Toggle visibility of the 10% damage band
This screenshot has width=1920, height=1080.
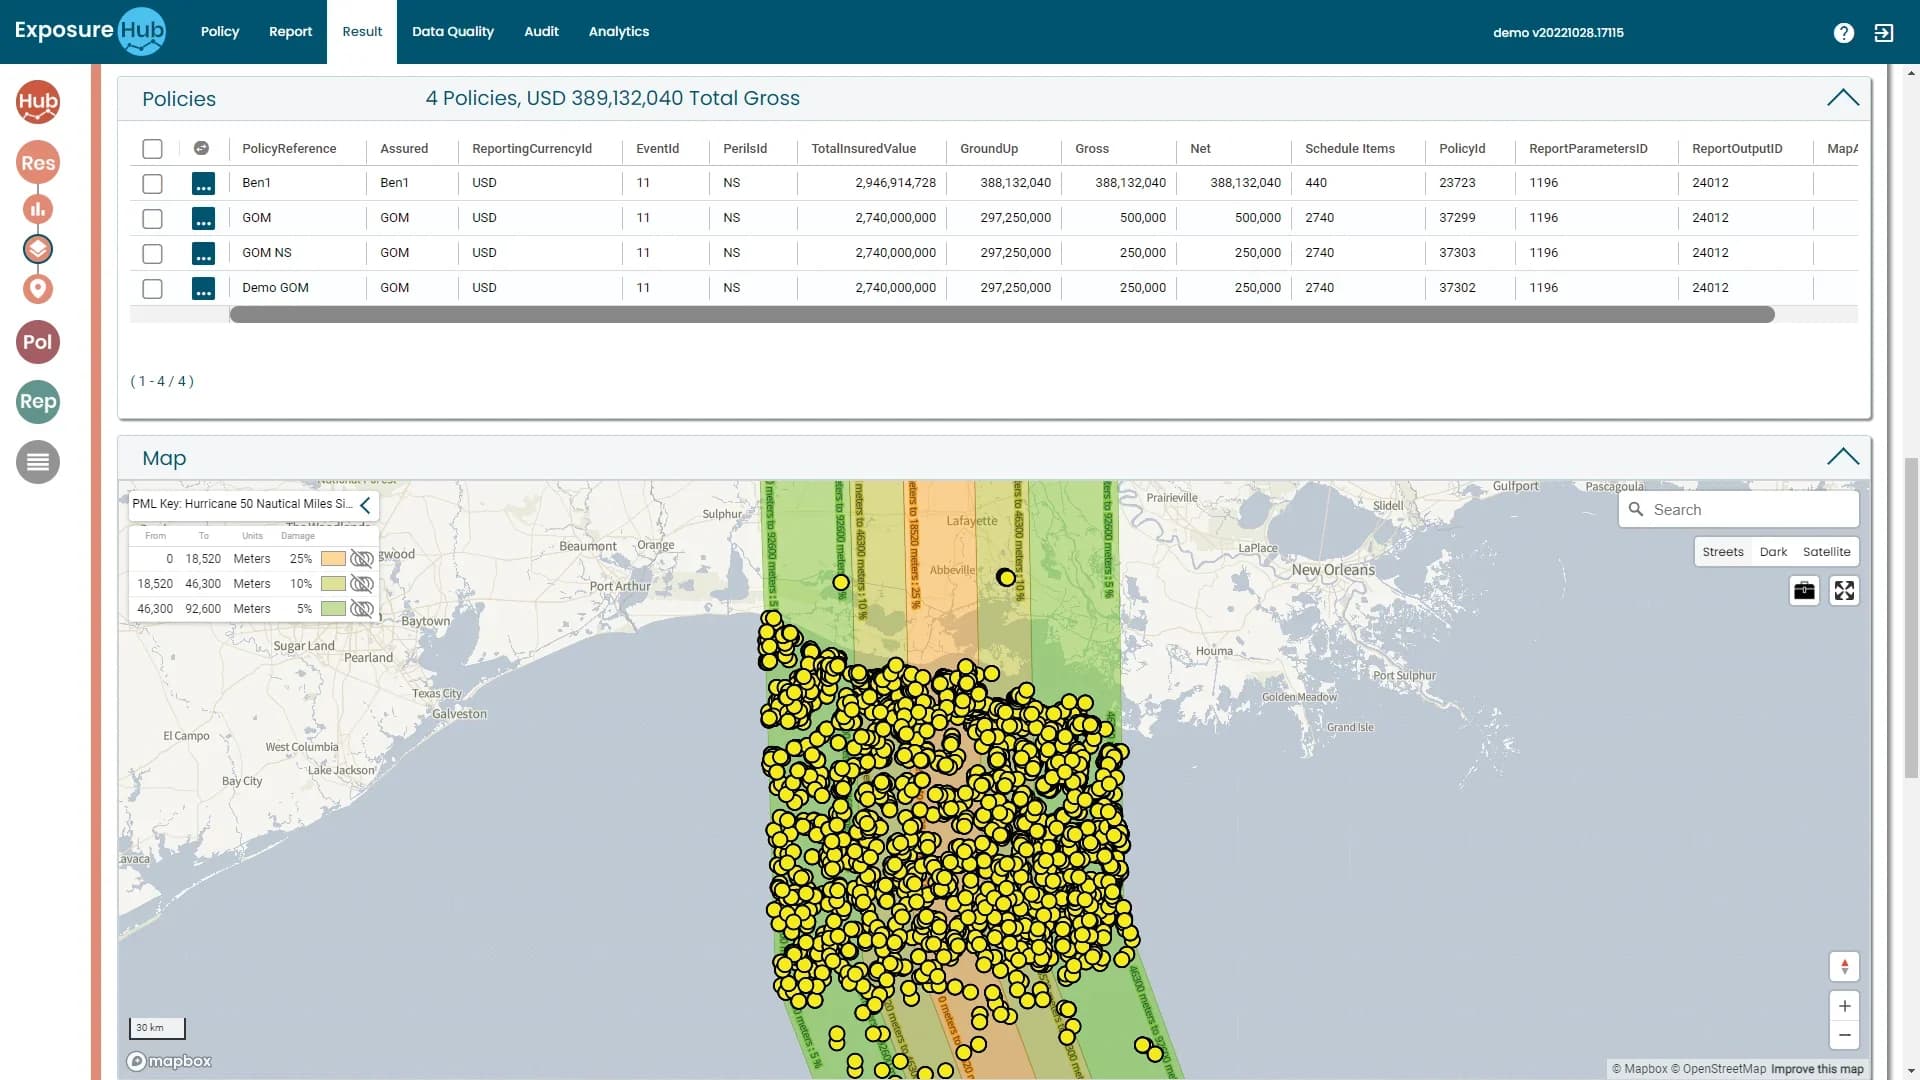coord(362,584)
